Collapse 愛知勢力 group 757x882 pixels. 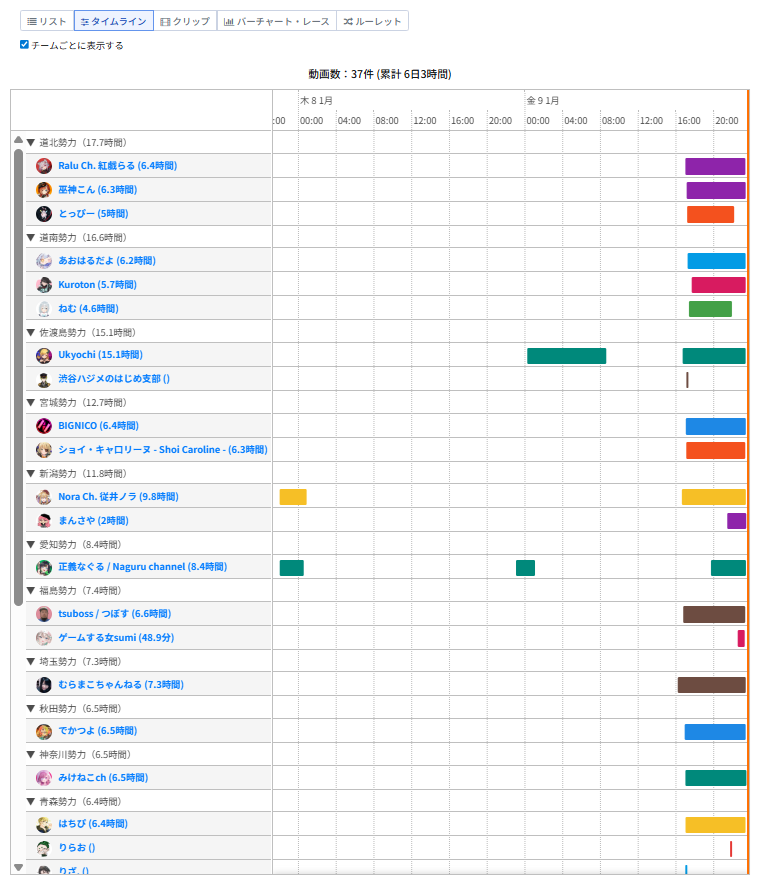click(31, 544)
